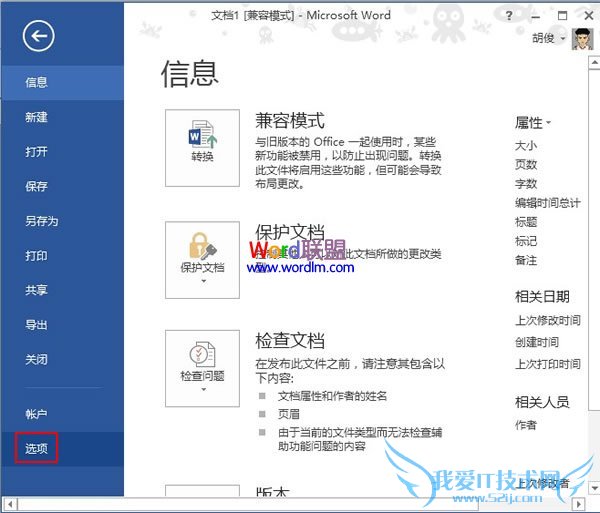Click the 信息 page title
600x513 pixels.
pyautogui.click(x=189, y=74)
